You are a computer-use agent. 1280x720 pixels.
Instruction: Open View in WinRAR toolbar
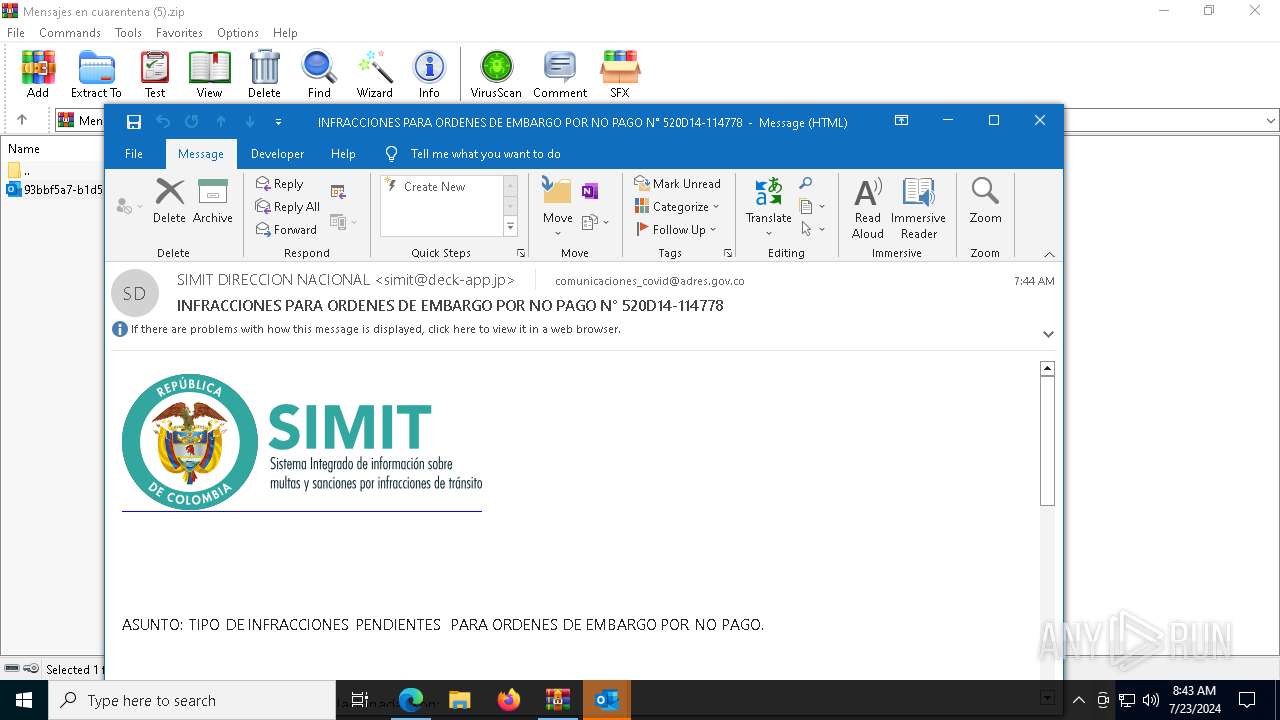(x=209, y=74)
